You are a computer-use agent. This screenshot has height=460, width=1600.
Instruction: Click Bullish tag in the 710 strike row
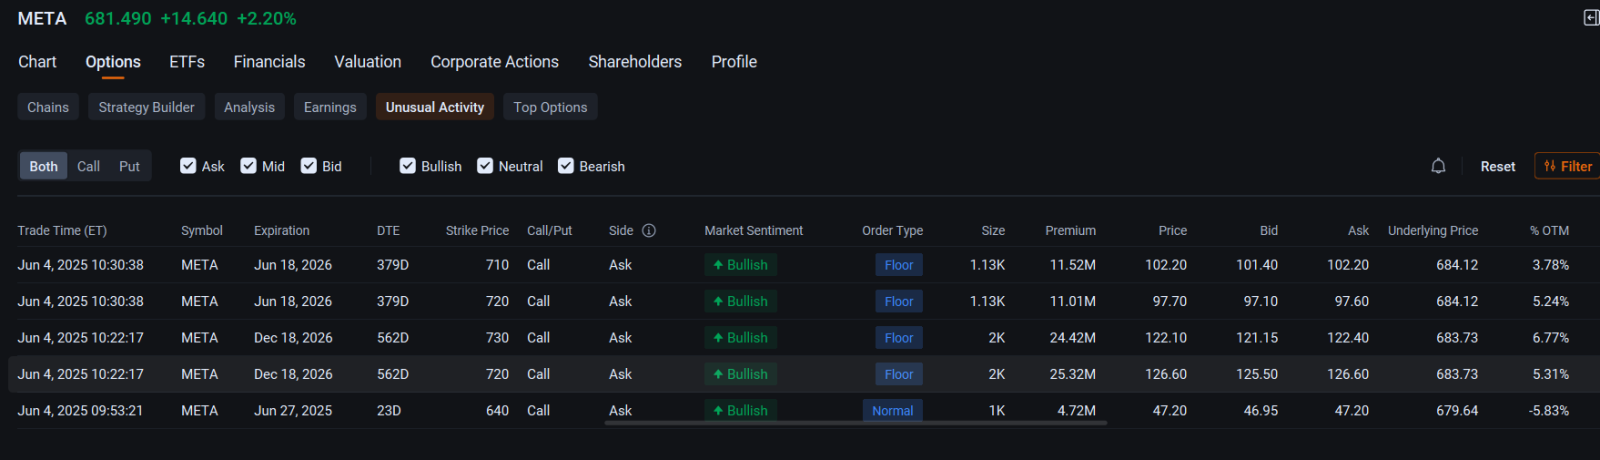(740, 265)
